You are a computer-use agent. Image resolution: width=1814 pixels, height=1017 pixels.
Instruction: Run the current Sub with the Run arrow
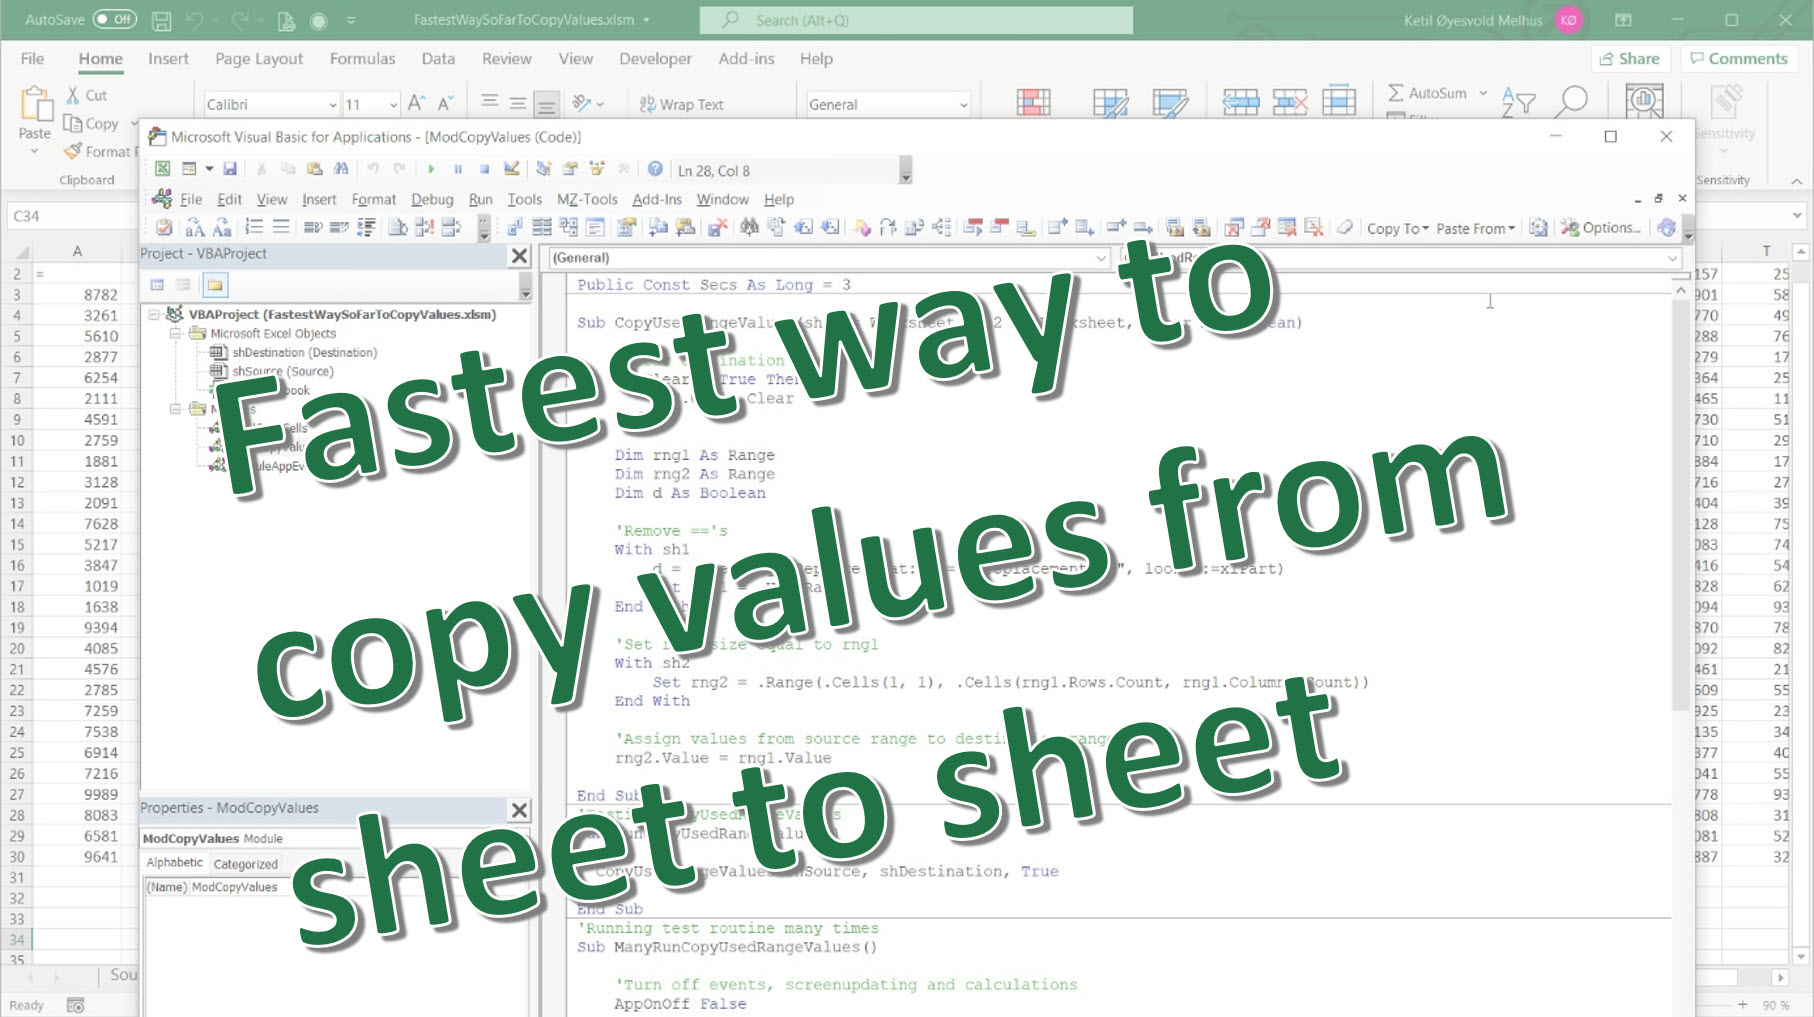(x=431, y=169)
